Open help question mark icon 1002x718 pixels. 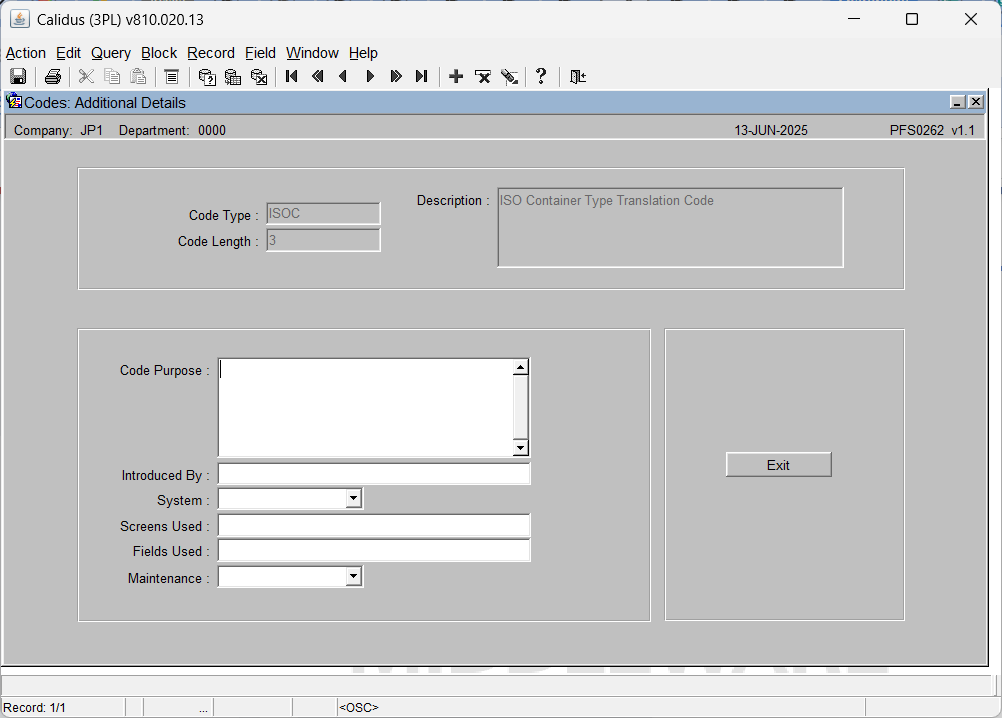pos(541,77)
